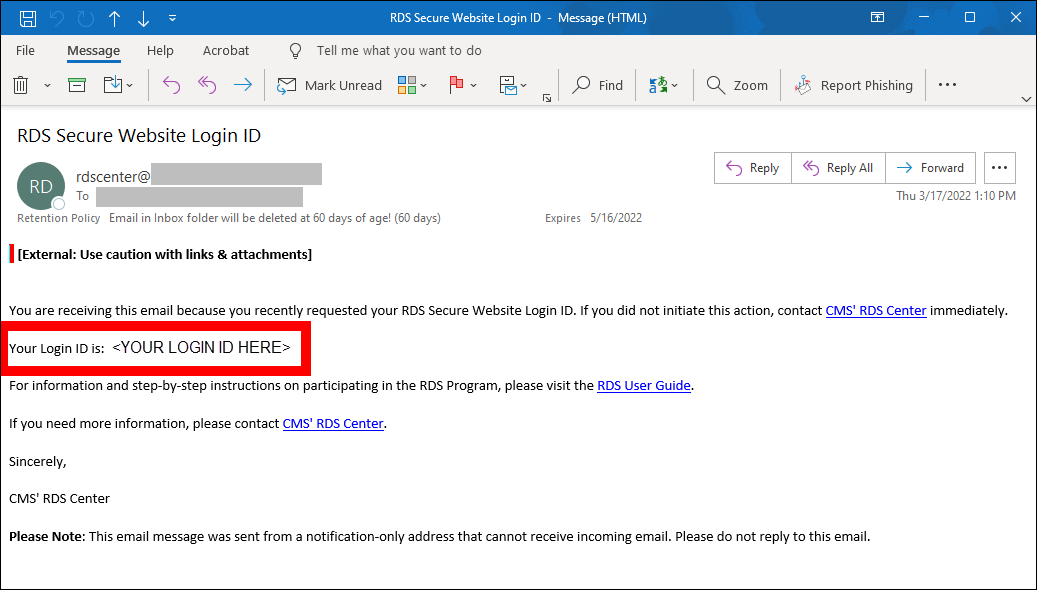Click the Save icon in title bar
This screenshot has height=590, width=1037.
(x=28, y=18)
